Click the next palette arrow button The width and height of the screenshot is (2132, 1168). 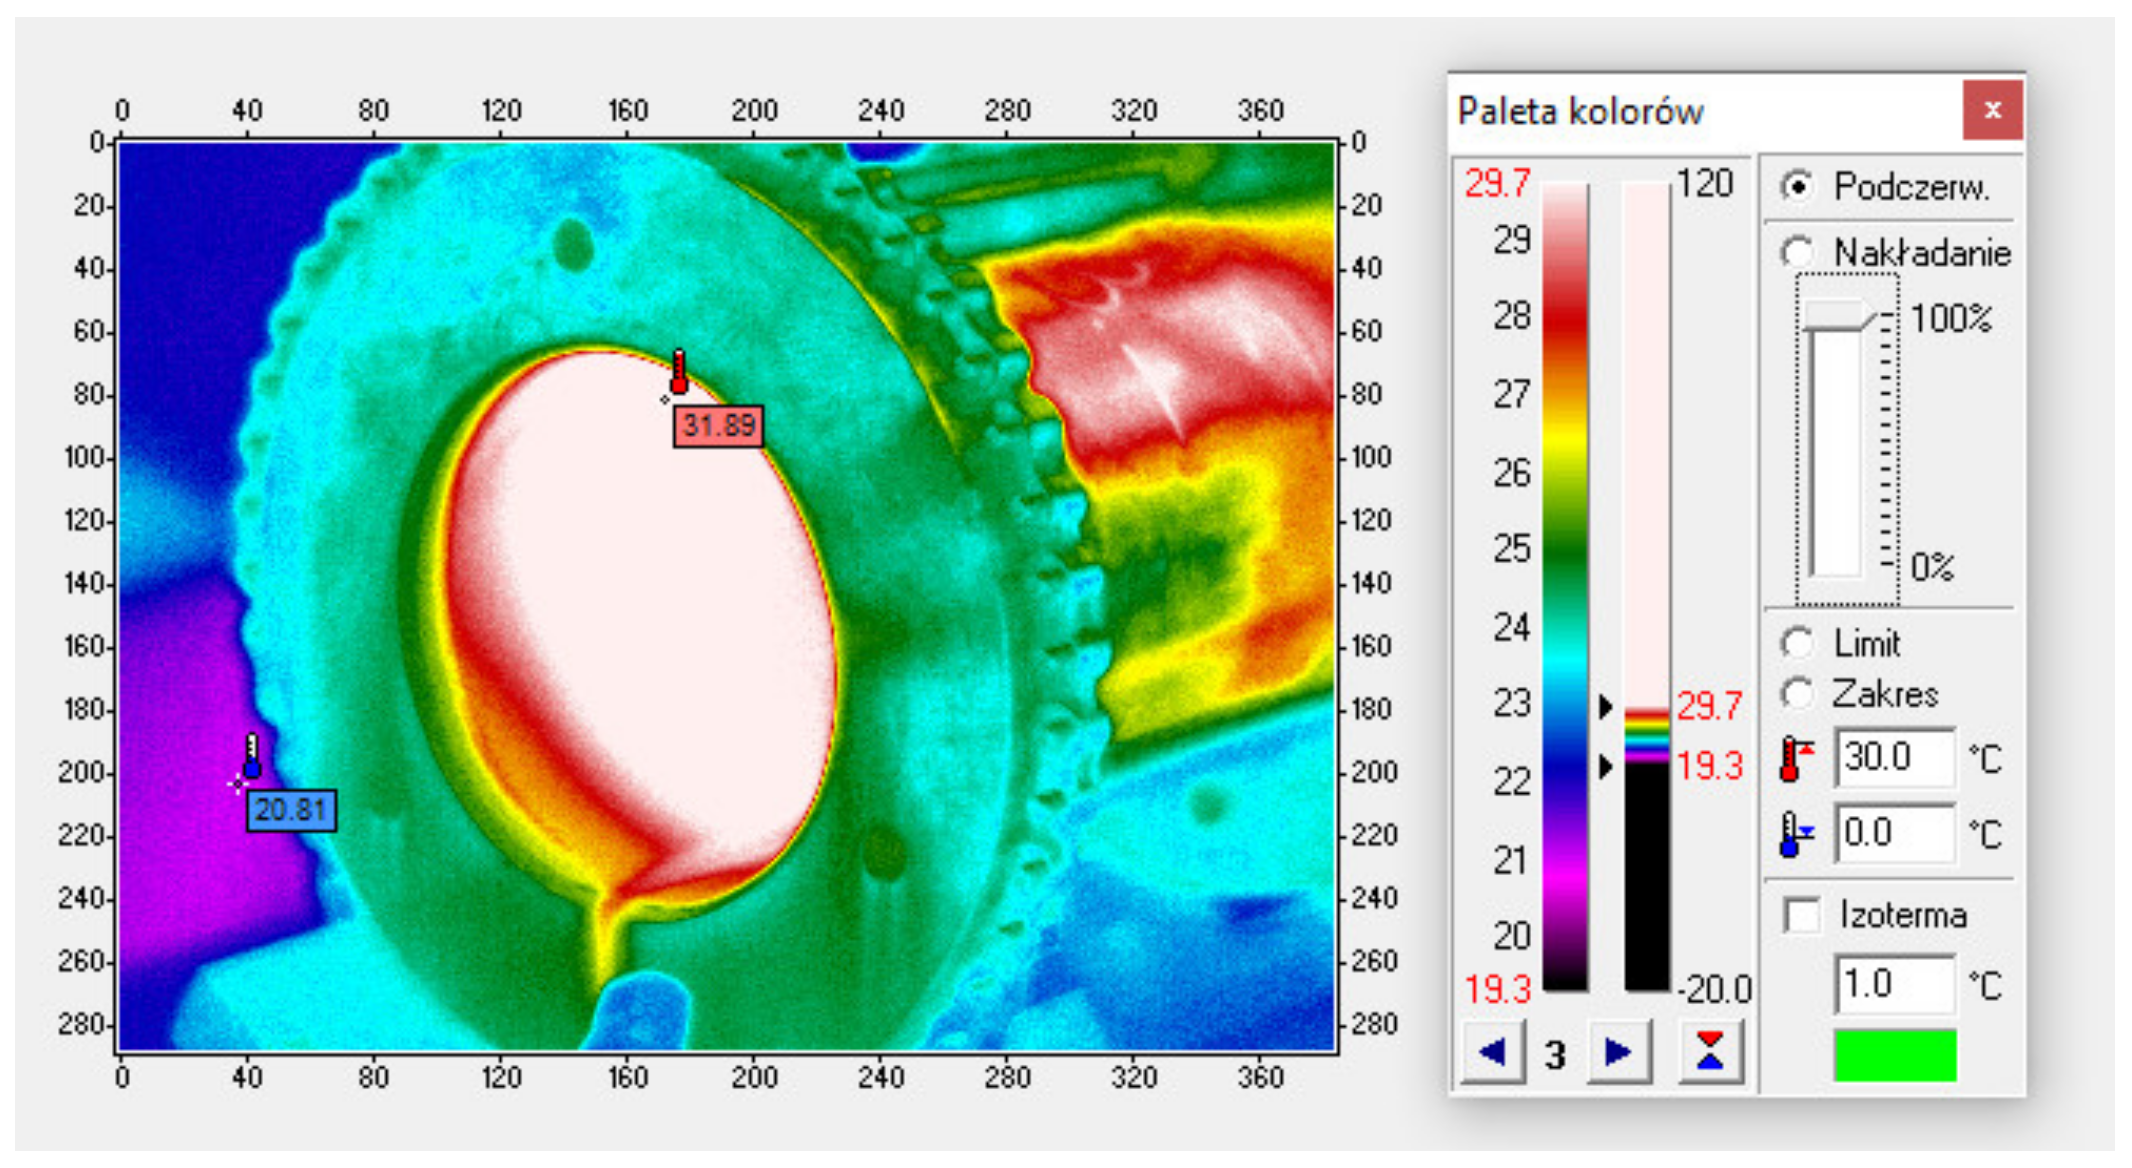1618,1052
